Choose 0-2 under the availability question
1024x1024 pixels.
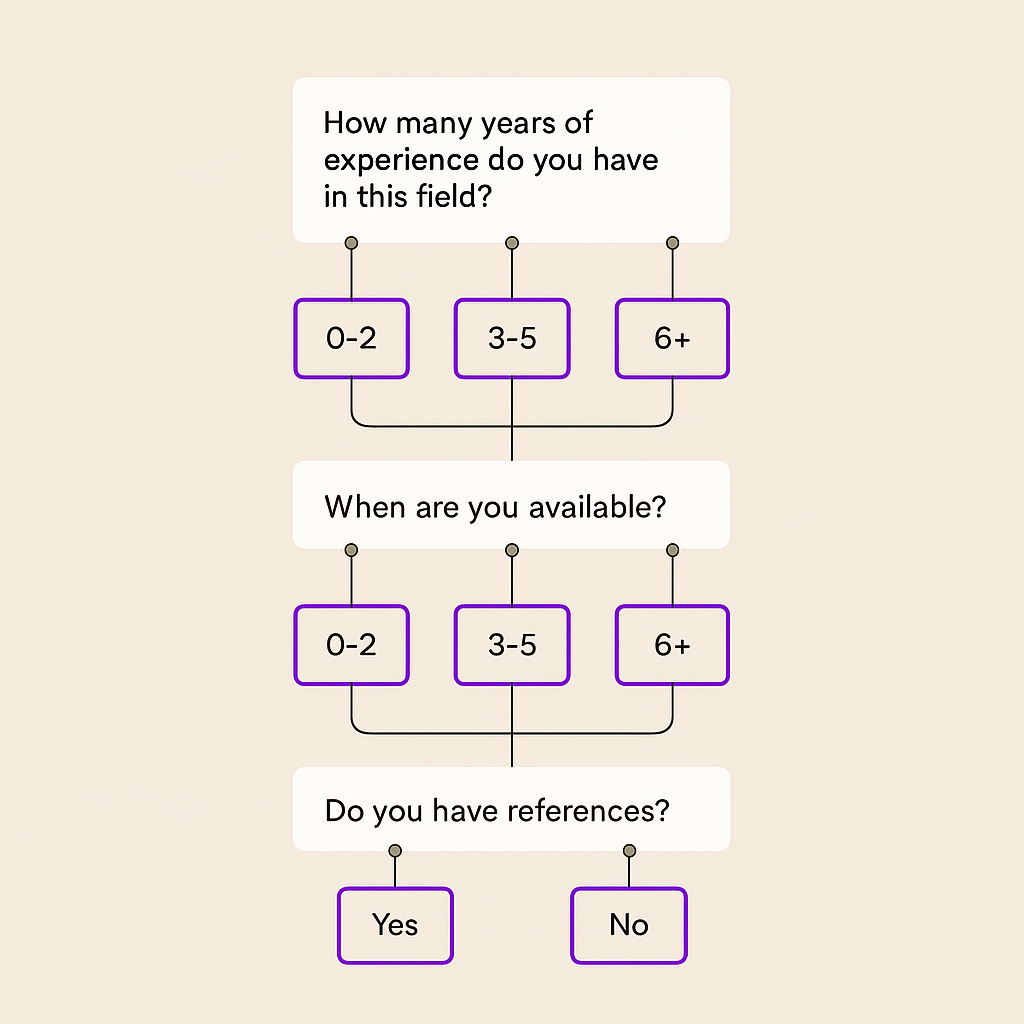pos(351,645)
